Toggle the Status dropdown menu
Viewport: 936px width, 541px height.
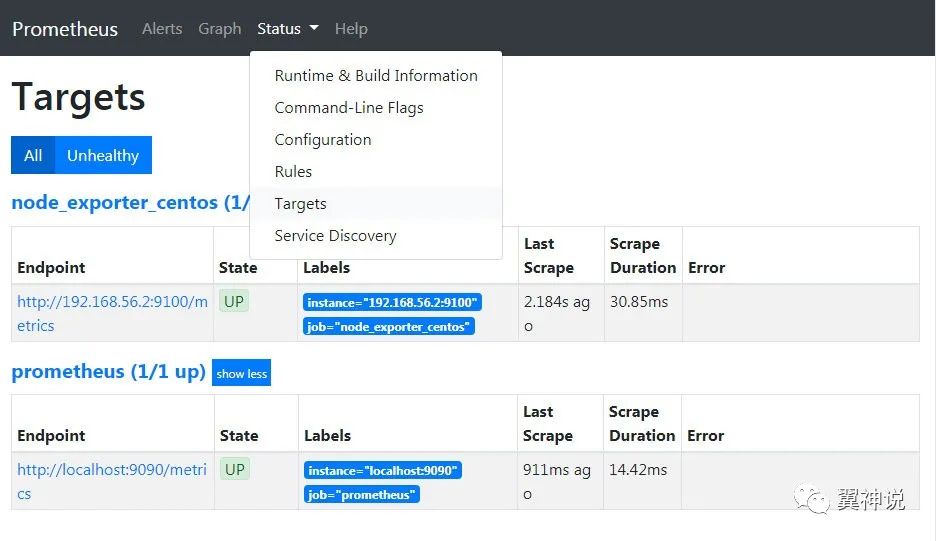tap(288, 29)
